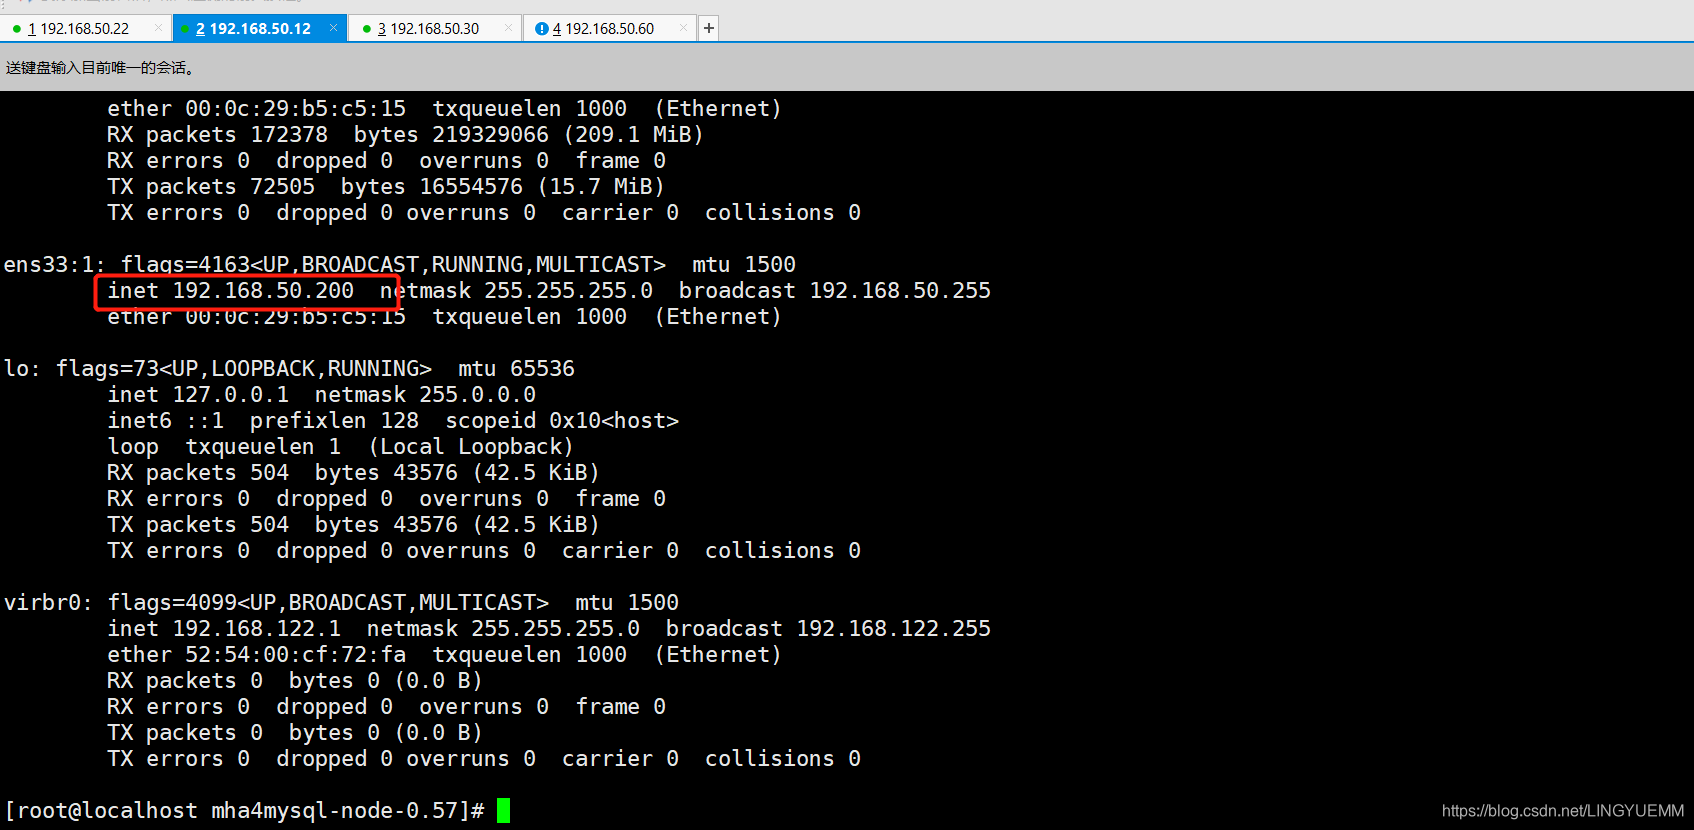Click "flags=73<UP,LOOPBACK,RUNNING>"
The image size is (1694, 830).
coord(244,369)
